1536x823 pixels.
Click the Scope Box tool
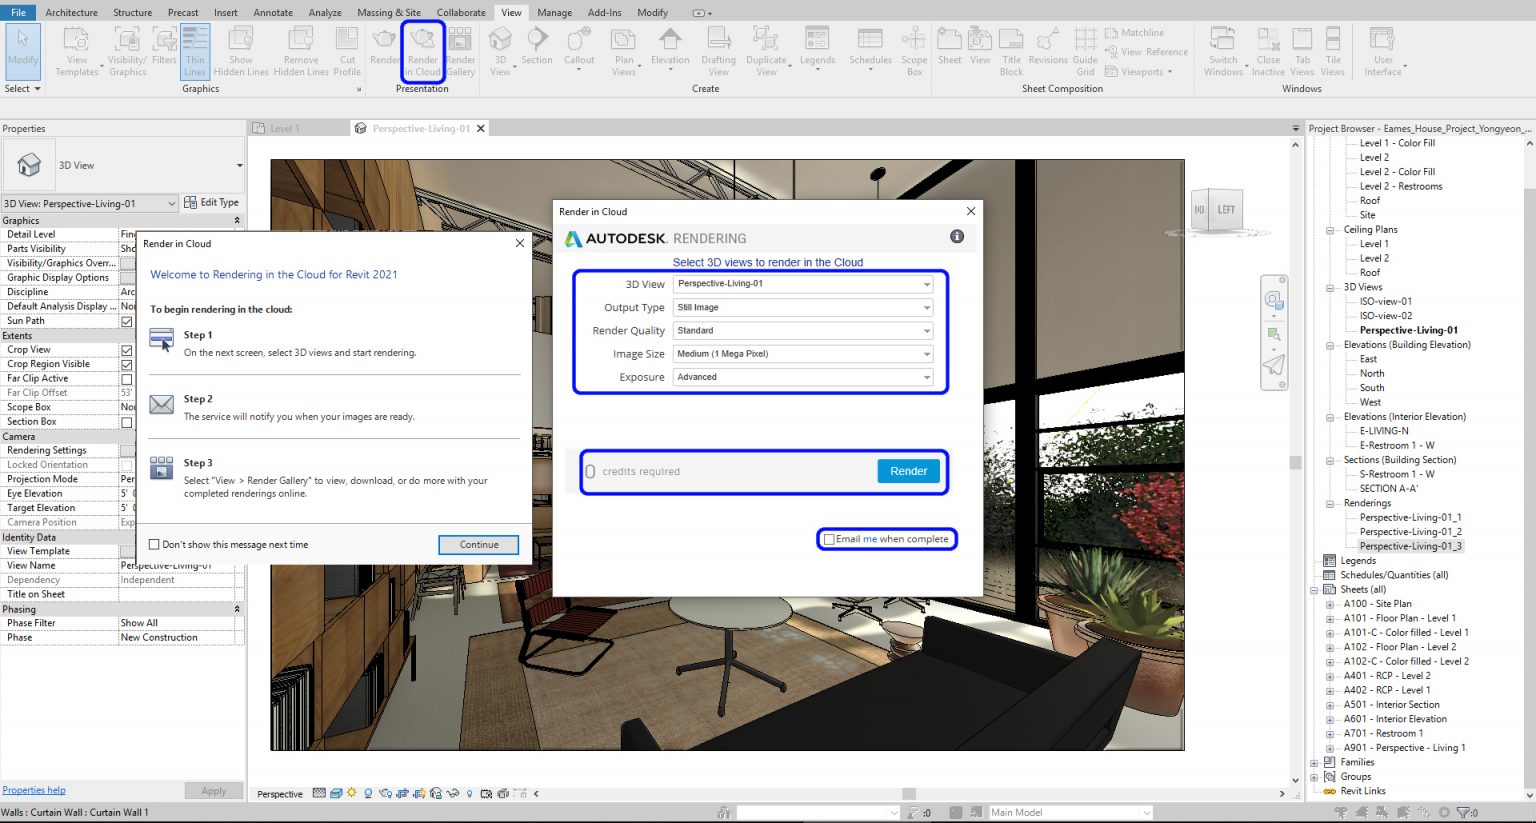913,50
